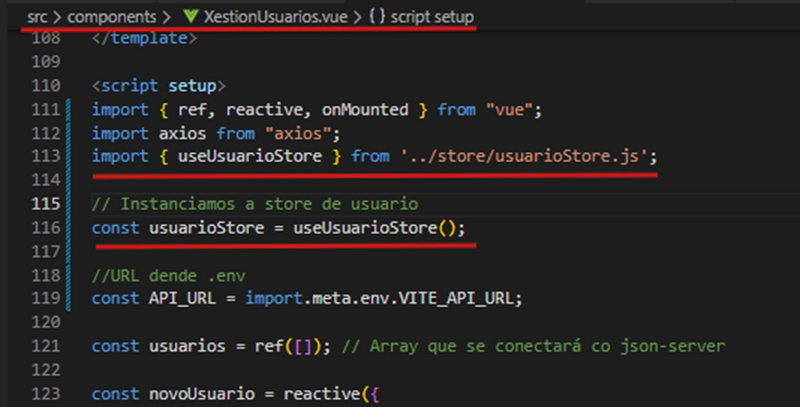Screen dimensions: 800x407
Task: Click 'reactive' in the vue import list
Action: tap(264, 109)
